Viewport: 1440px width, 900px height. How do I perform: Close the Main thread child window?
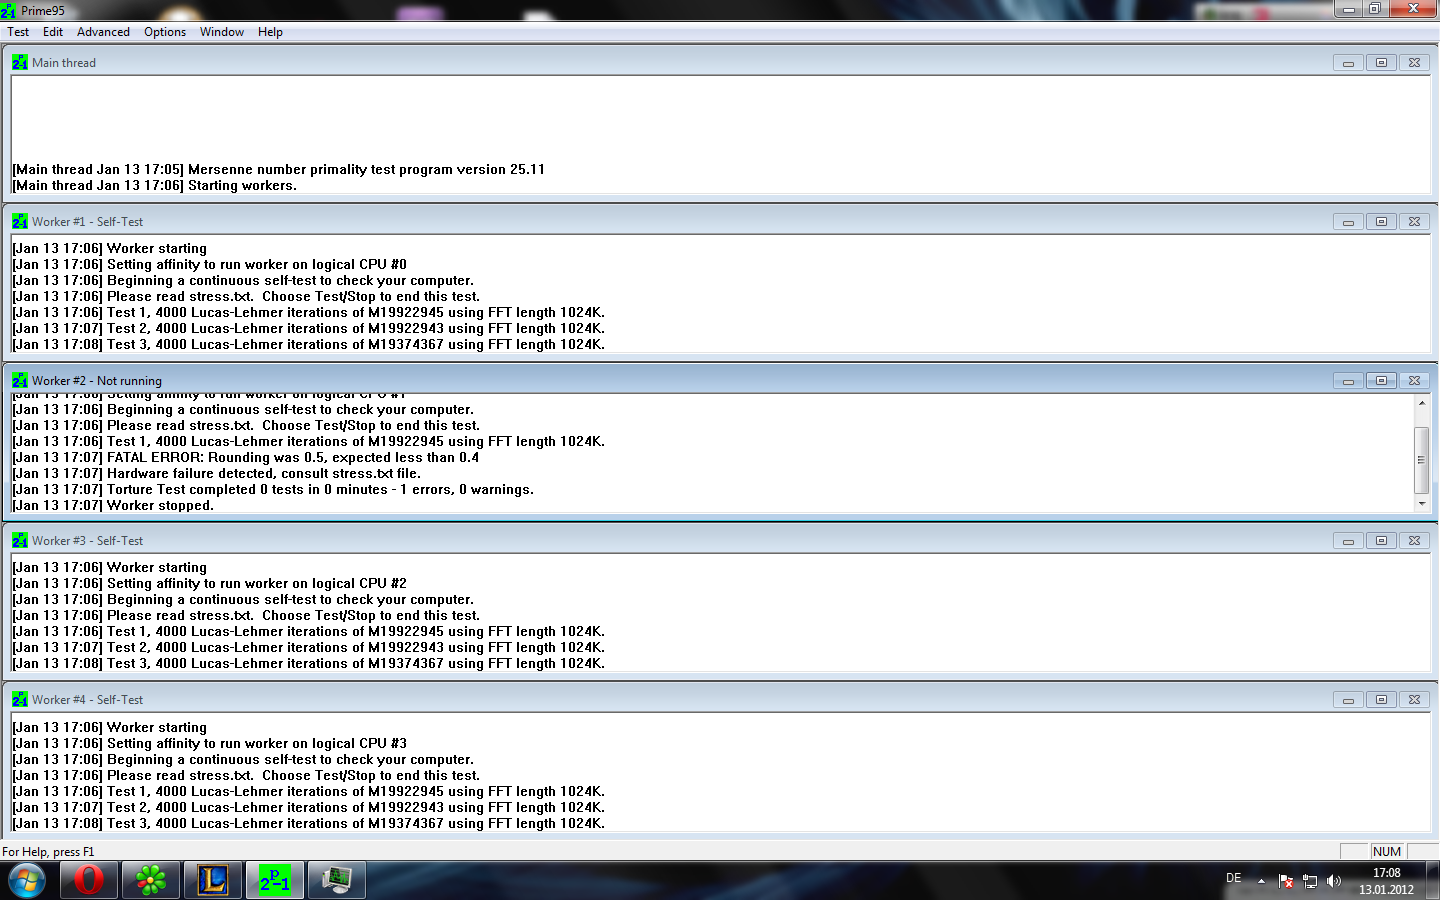tap(1414, 62)
